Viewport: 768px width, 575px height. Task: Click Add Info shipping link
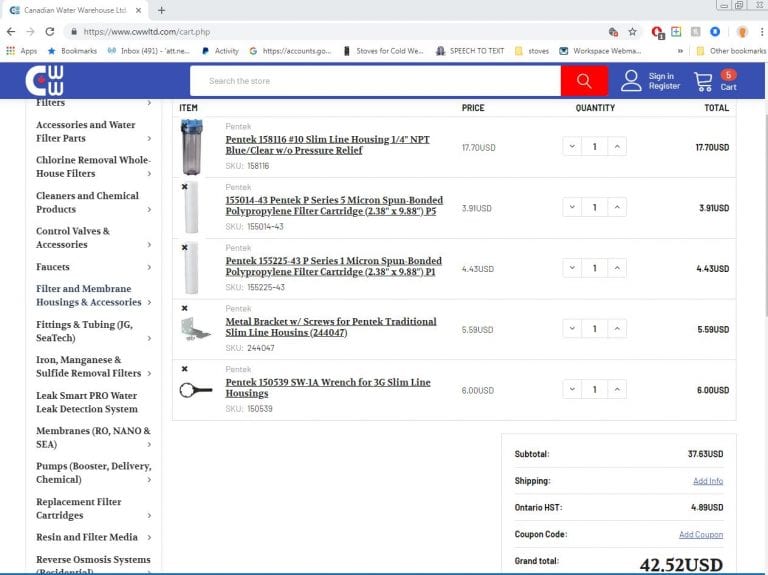(x=707, y=481)
